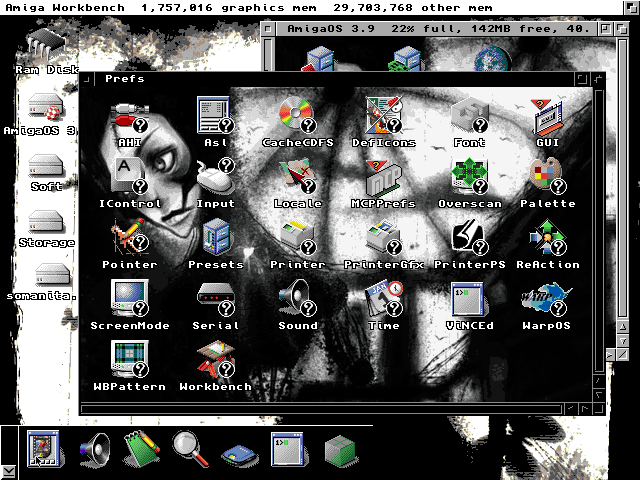Image resolution: width=640 pixels, height=480 pixels.
Task: Open the MCPPrefs icon
Action: point(384,178)
